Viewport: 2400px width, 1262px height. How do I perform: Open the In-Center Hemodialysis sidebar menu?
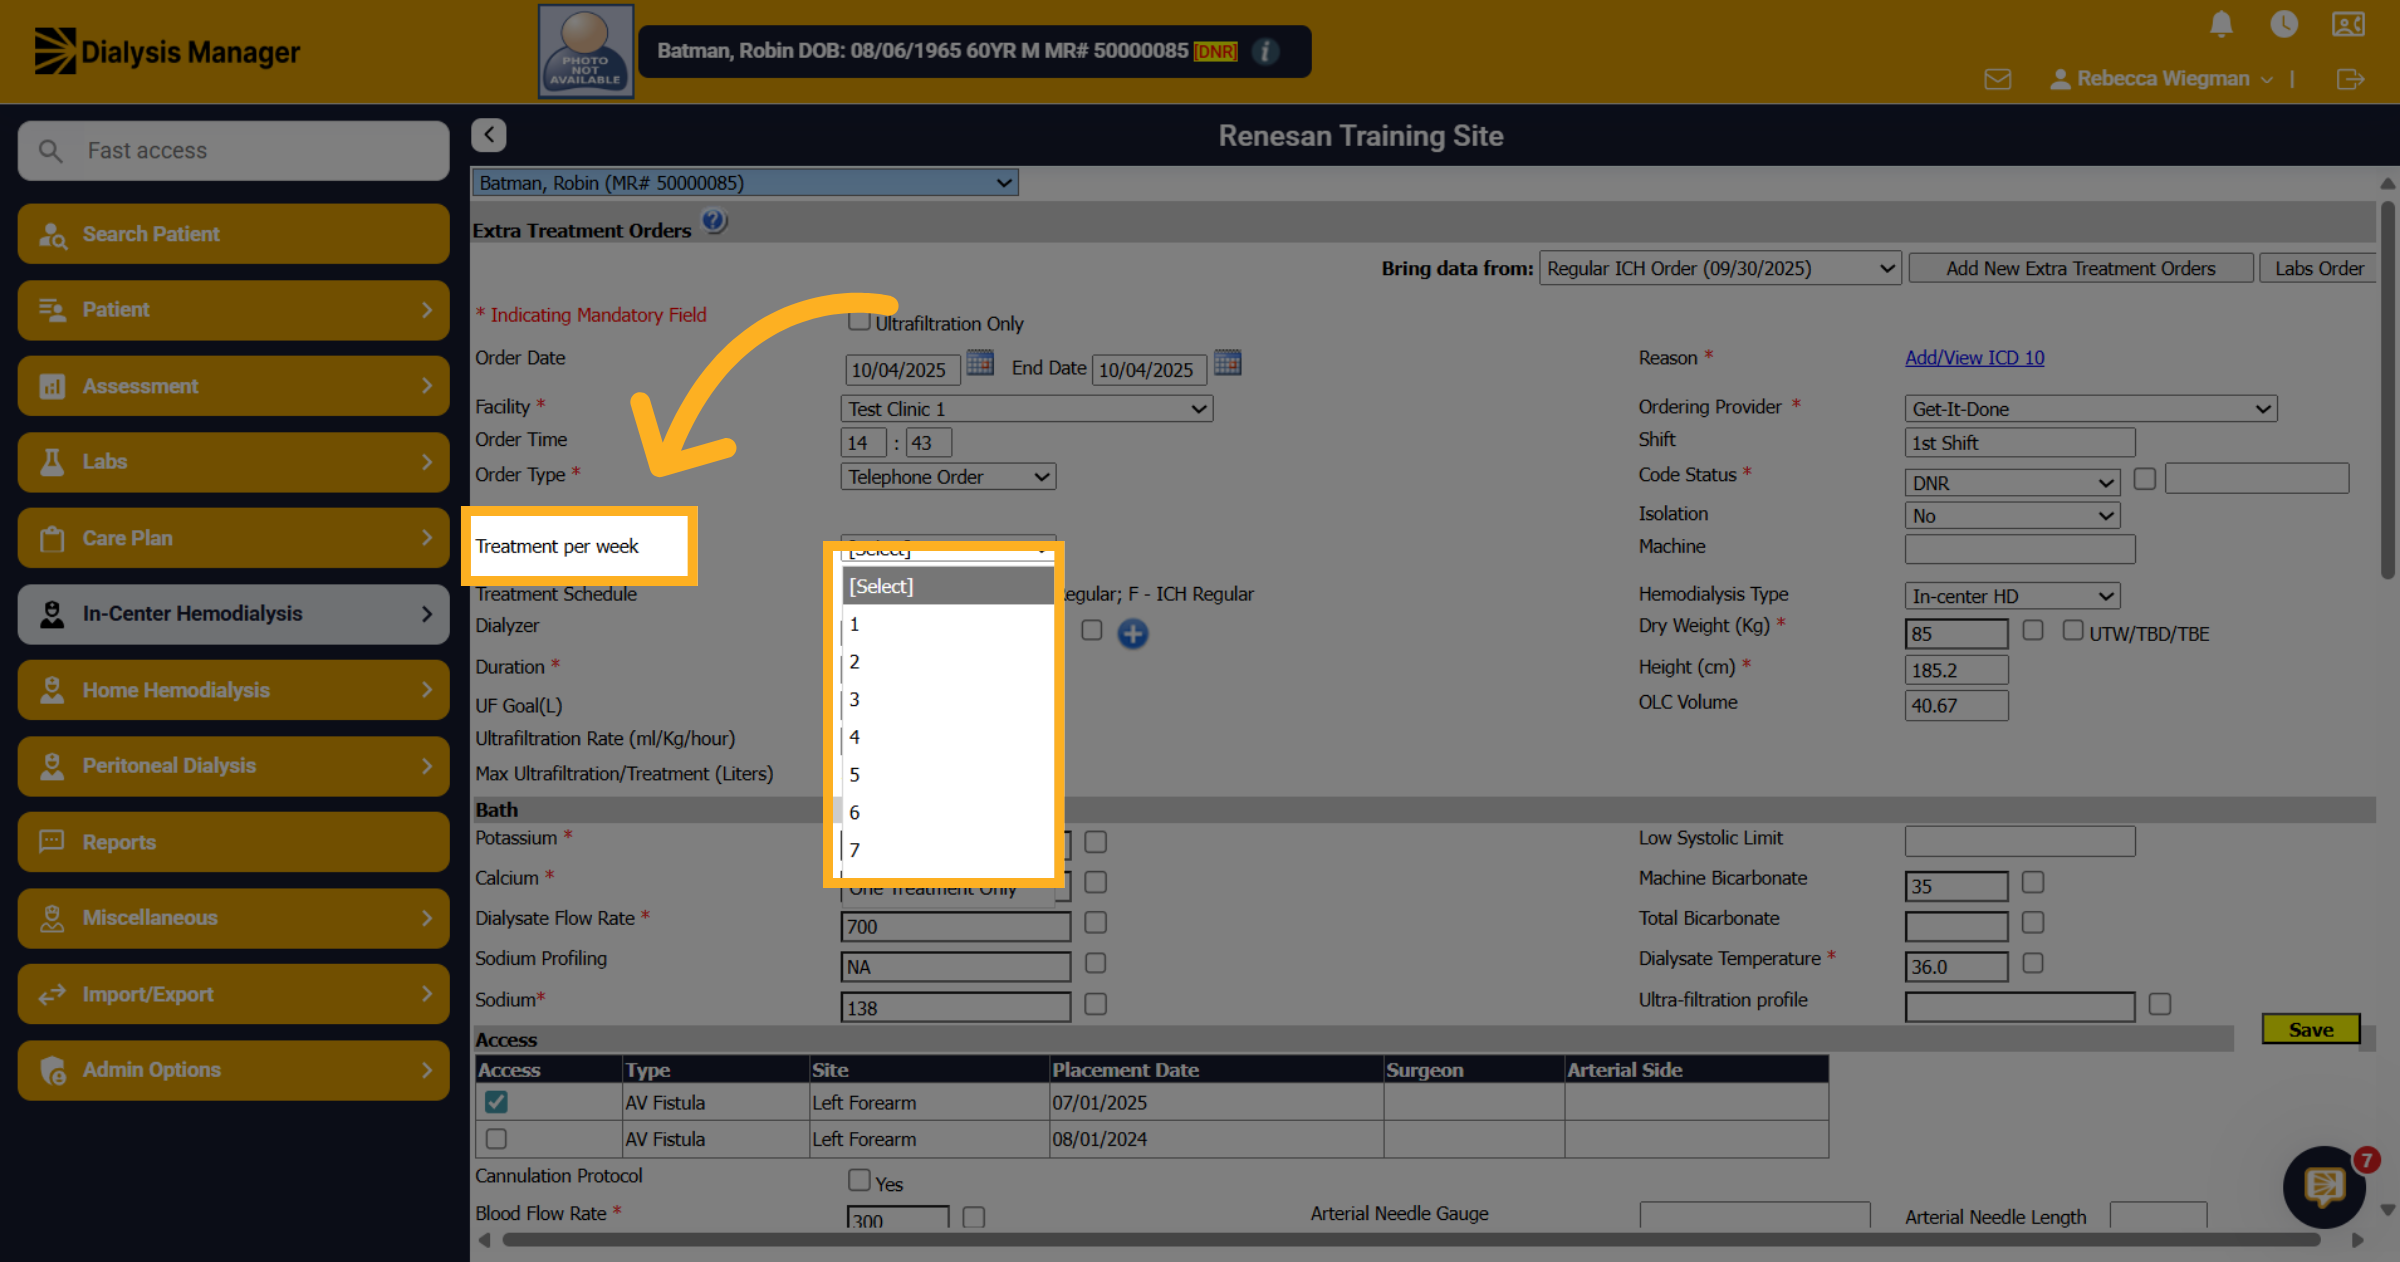pos(233,614)
